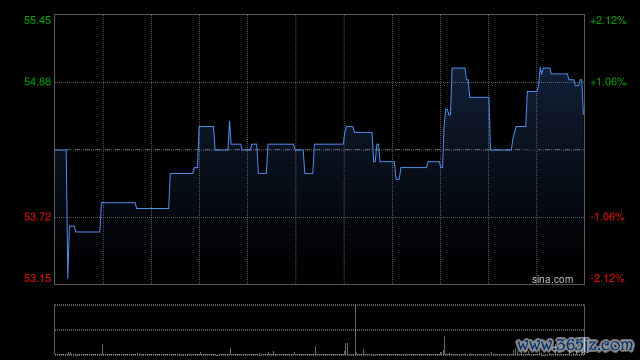Select the 53.15 price axis label
This screenshot has height=360, width=640.
click(x=38, y=278)
